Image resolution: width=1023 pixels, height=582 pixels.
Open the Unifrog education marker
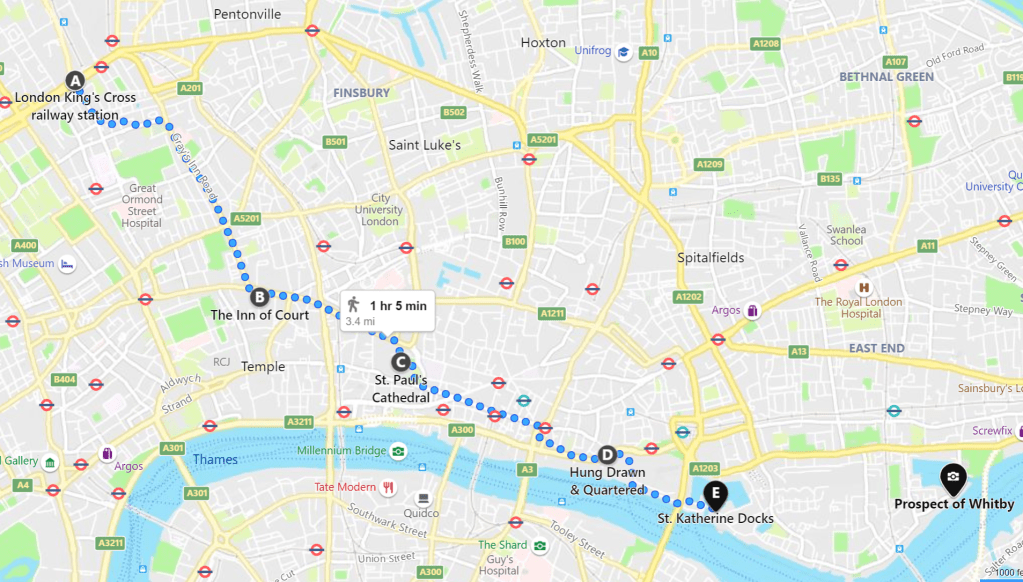click(x=624, y=52)
